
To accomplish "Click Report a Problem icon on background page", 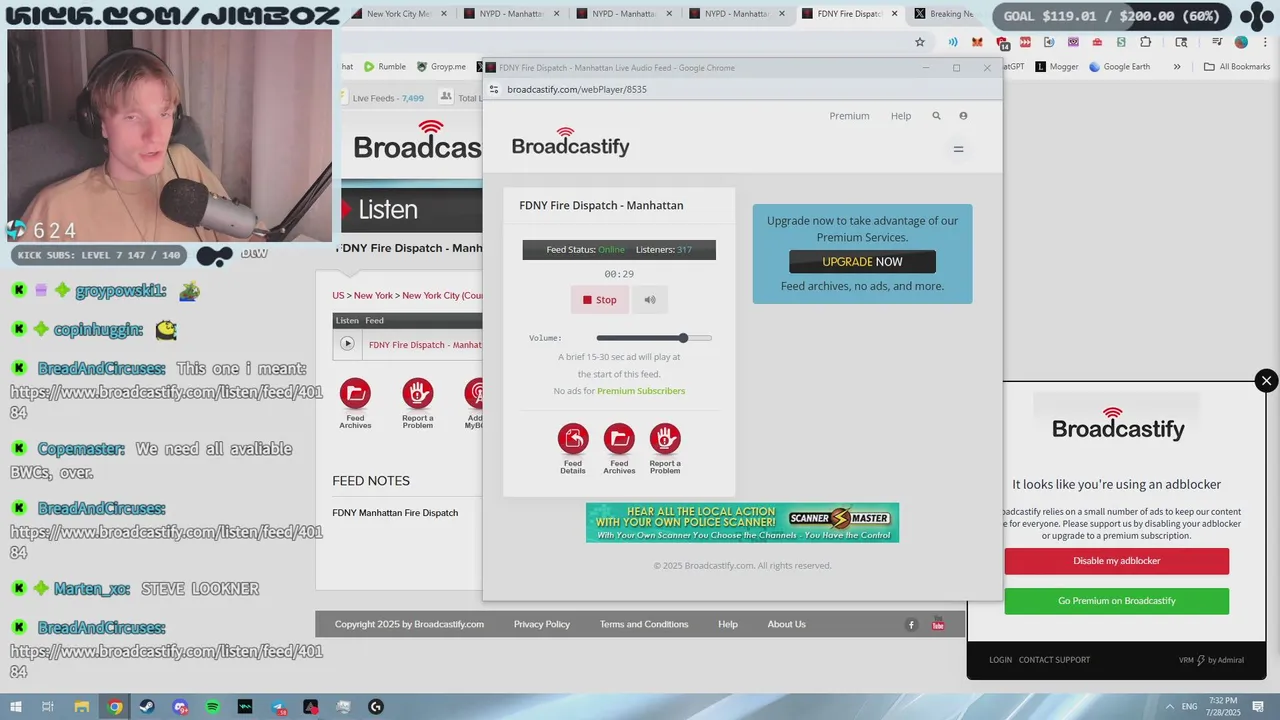I will [x=418, y=404].
